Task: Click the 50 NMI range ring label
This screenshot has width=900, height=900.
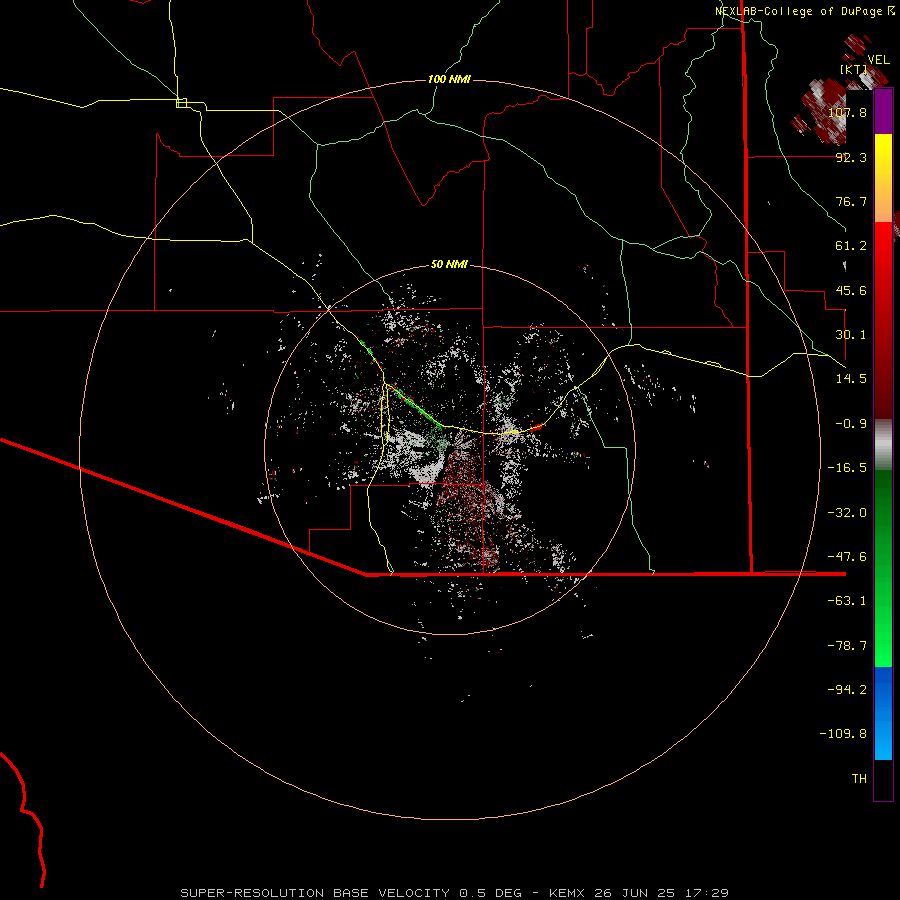Action: 449,265
